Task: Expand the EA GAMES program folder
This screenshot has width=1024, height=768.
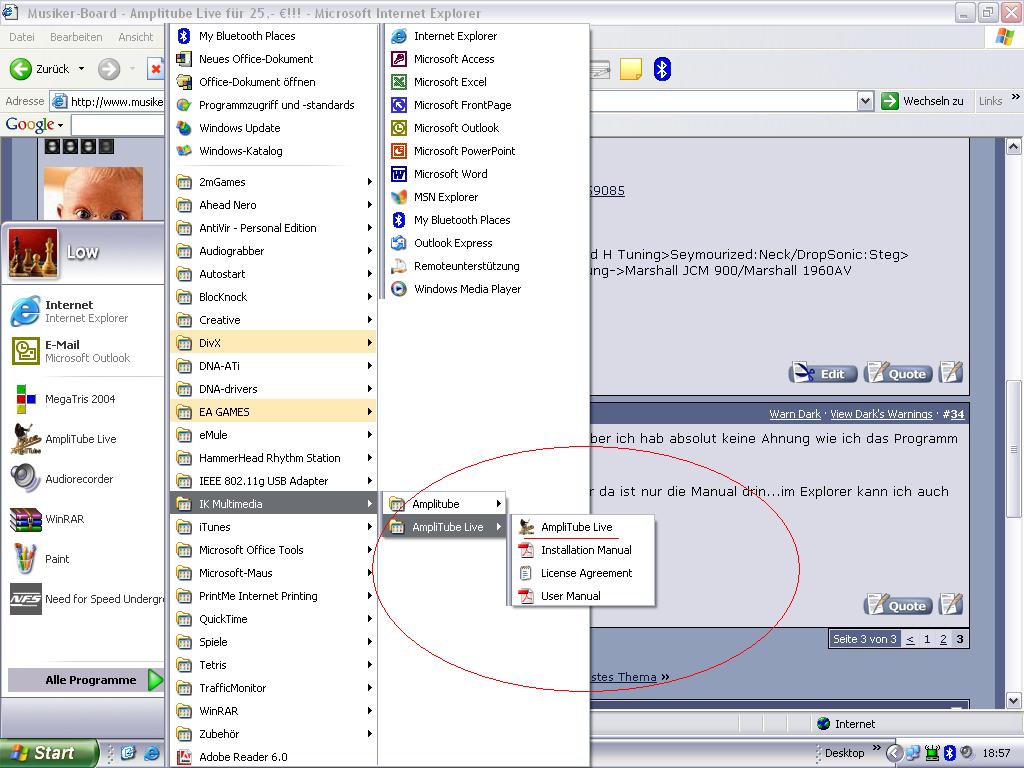Action: pos(274,411)
